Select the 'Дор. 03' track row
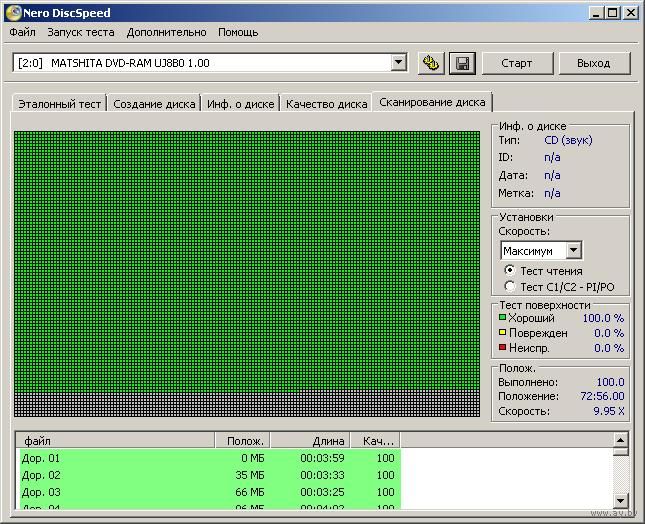The height and width of the screenshot is (524, 645). [210, 492]
